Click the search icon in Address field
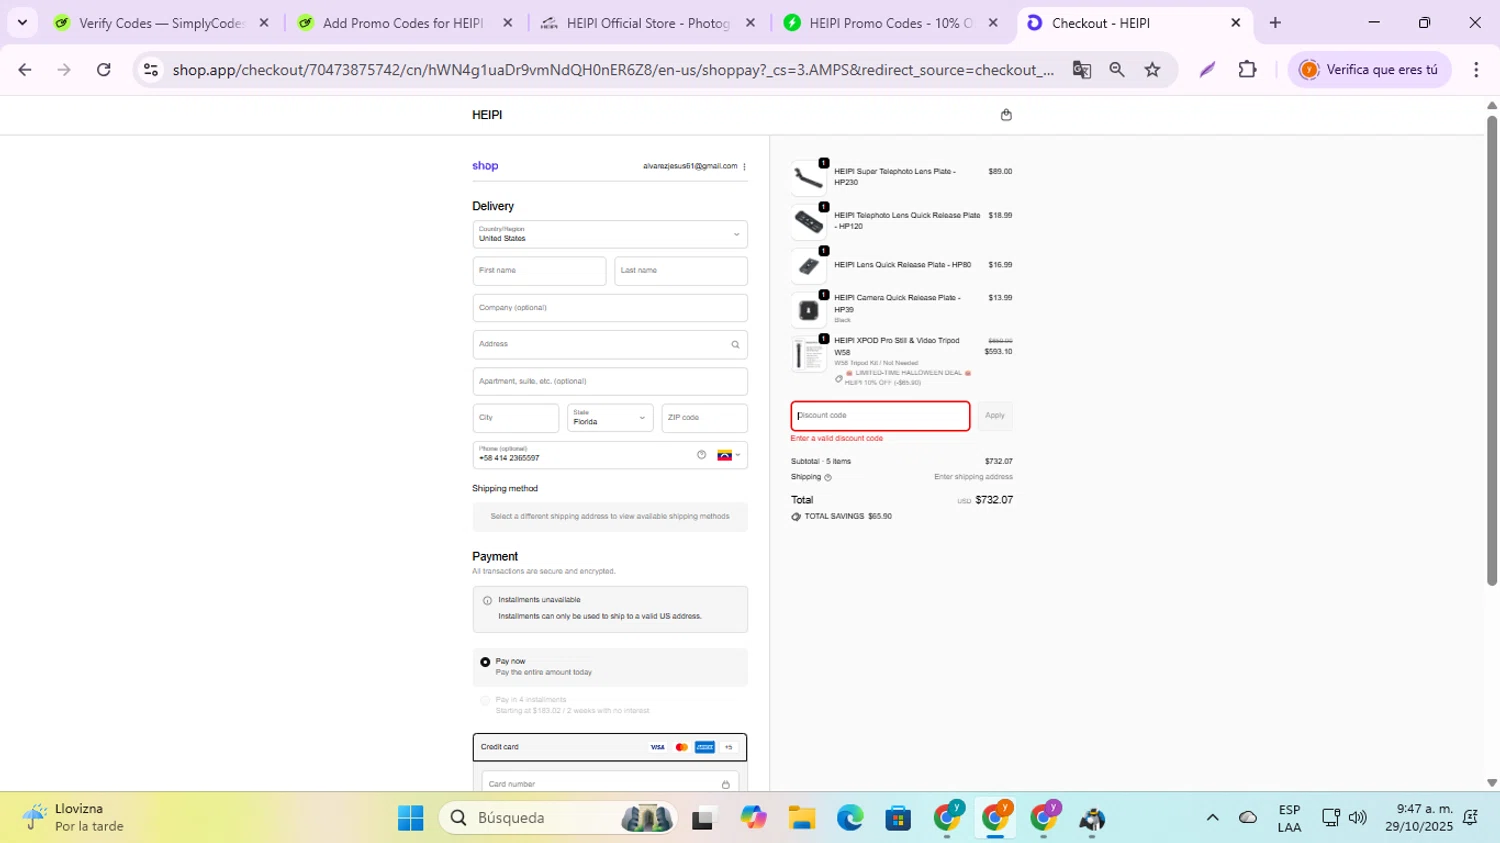Viewport: 1500px width, 843px height. 735,345
